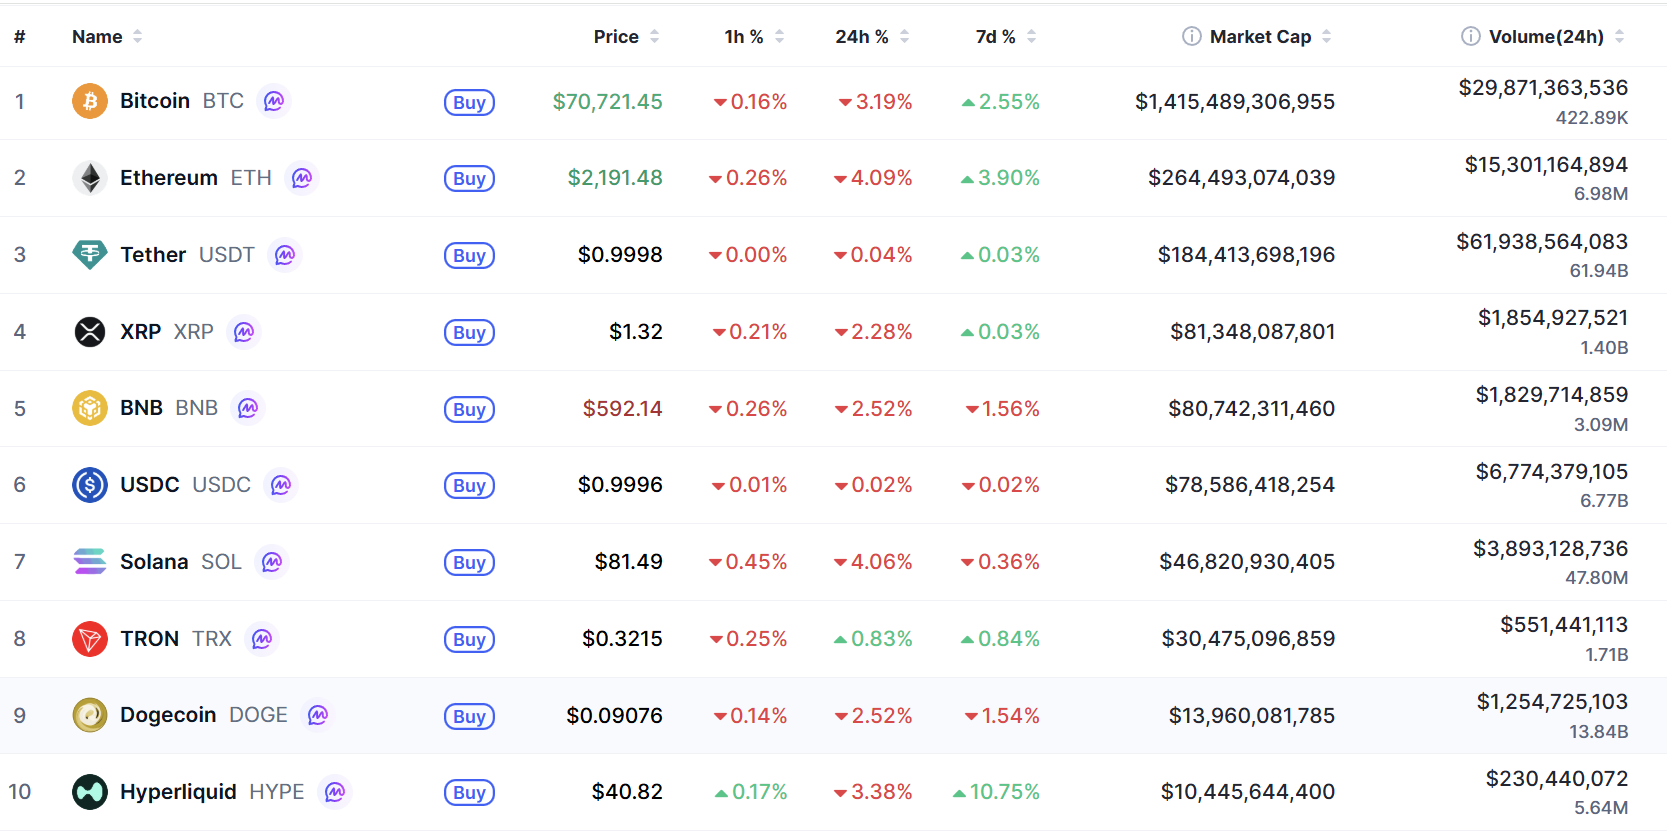This screenshot has width=1667, height=837.
Task: Click the Hyperliquid logo icon
Action: pyautogui.click(x=90, y=792)
